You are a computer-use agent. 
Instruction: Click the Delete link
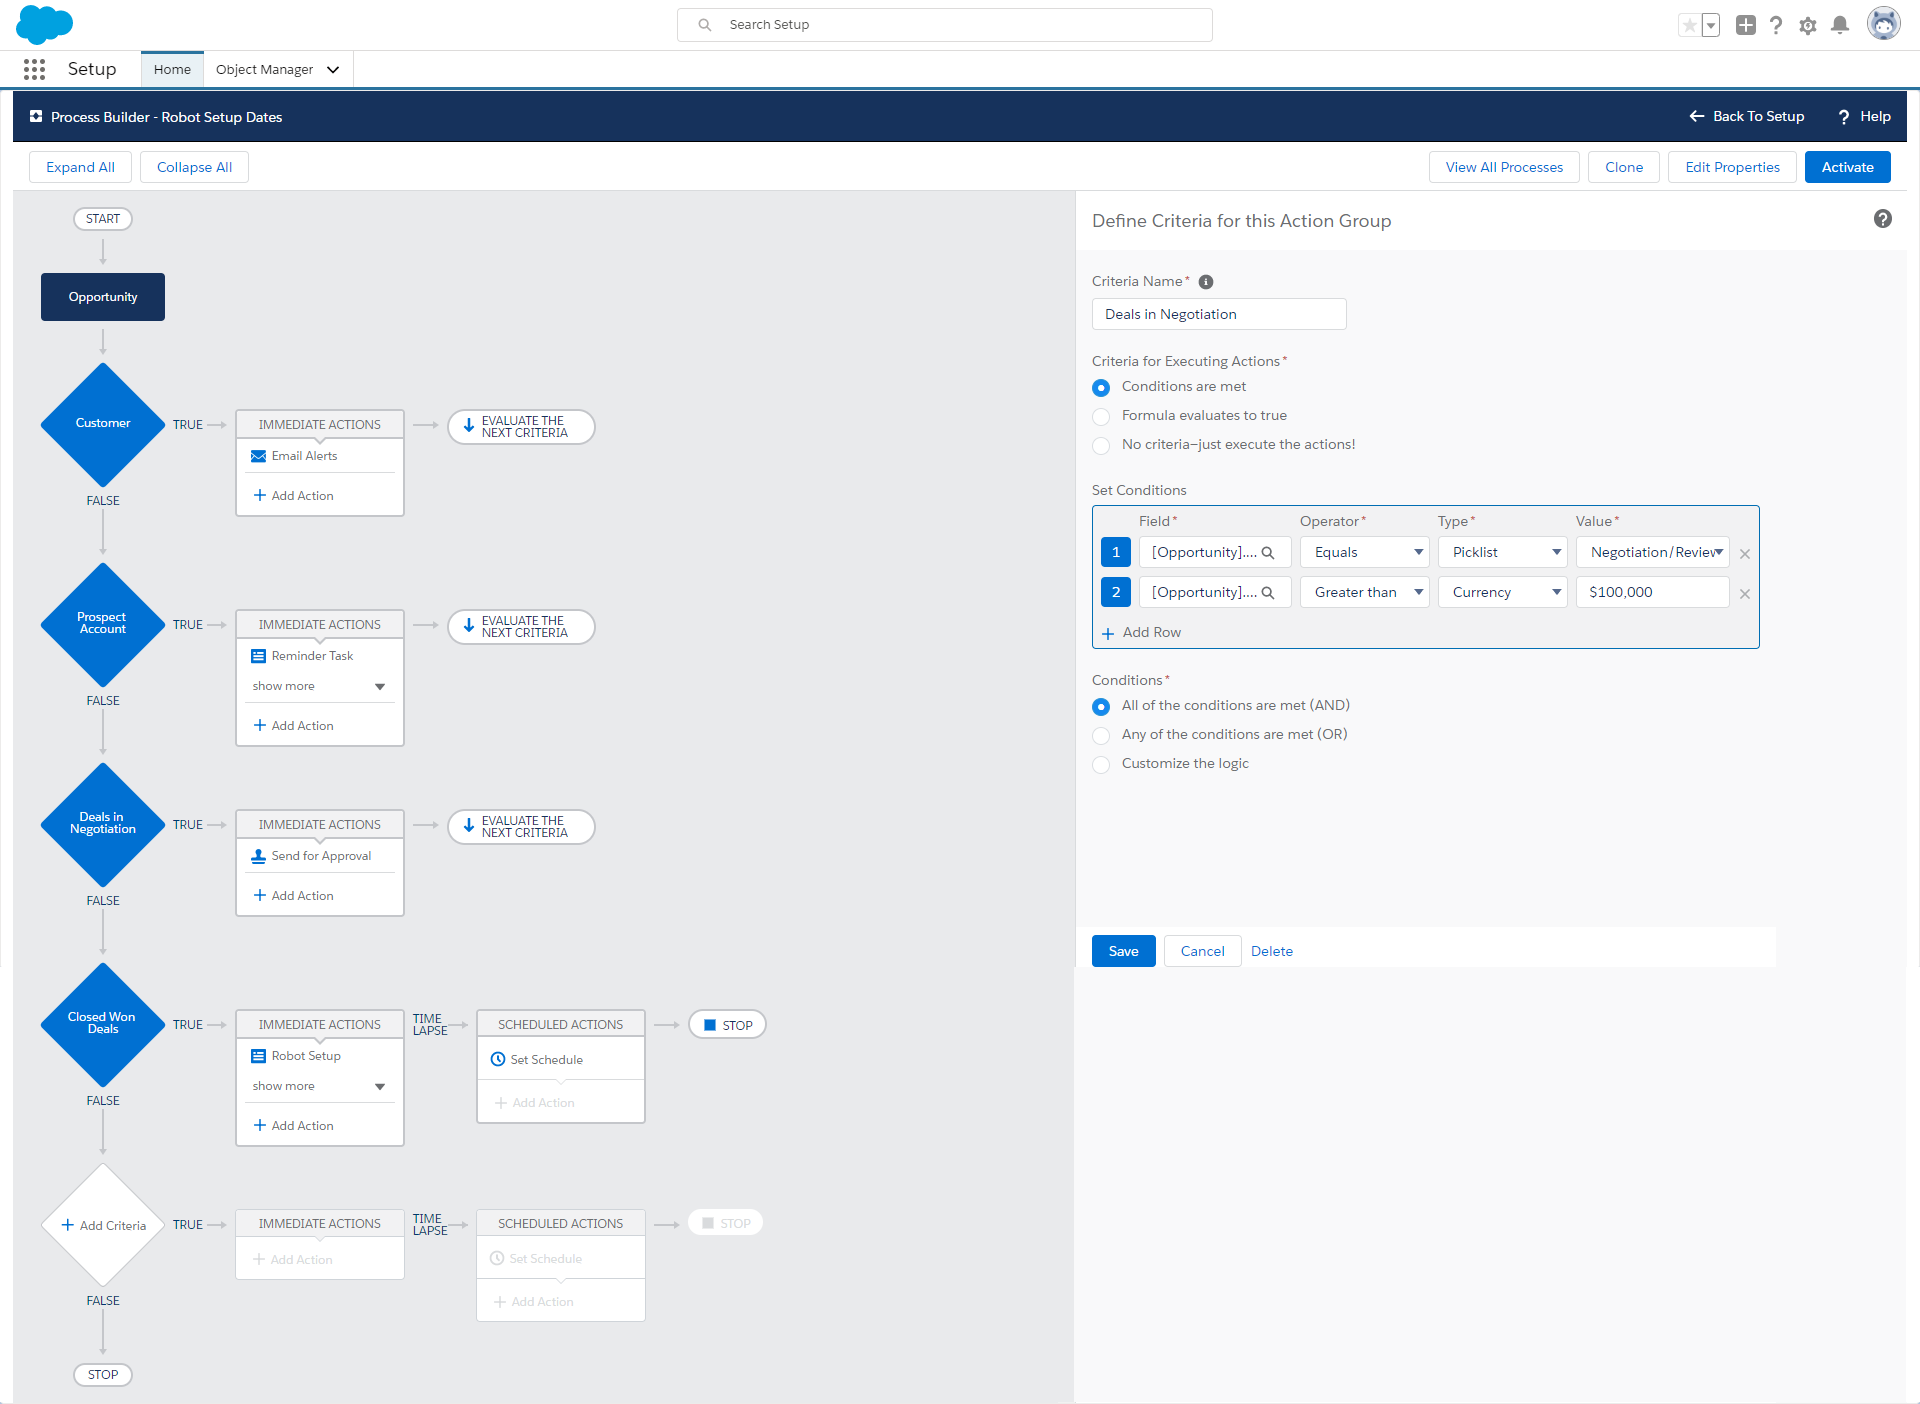click(x=1271, y=951)
